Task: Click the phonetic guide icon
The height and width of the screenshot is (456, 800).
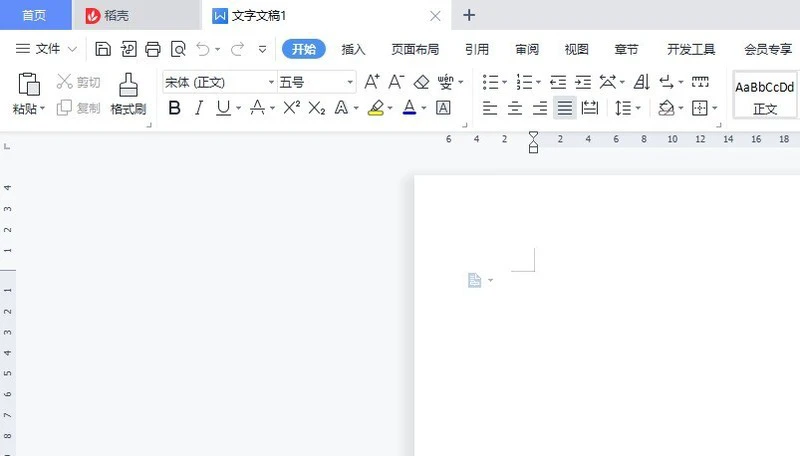Action: pos(445,82)
